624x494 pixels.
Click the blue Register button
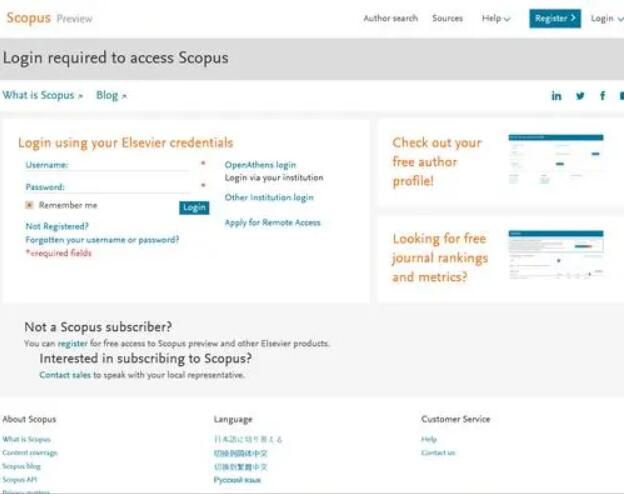point(554,18)
